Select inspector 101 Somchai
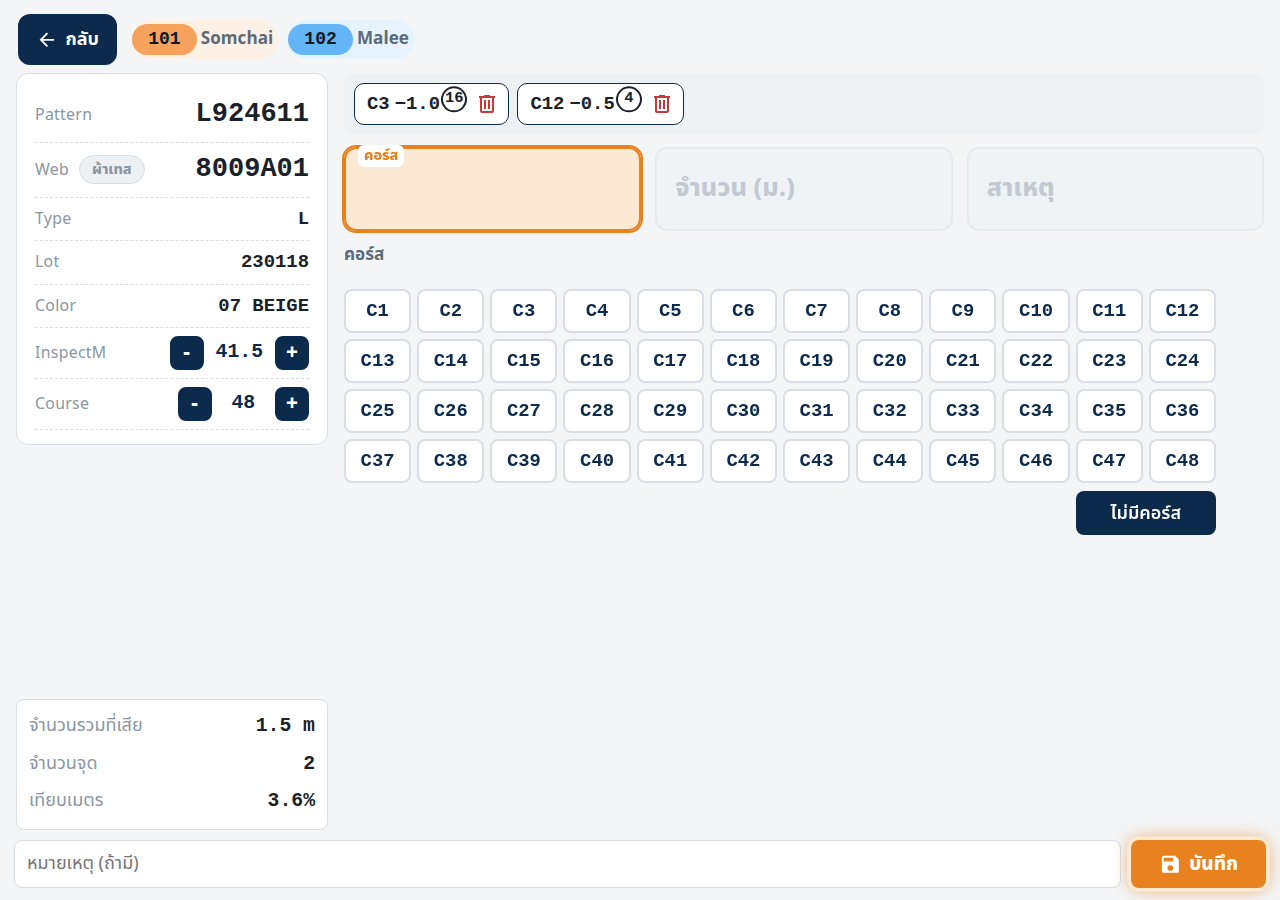 pos(207,39)
